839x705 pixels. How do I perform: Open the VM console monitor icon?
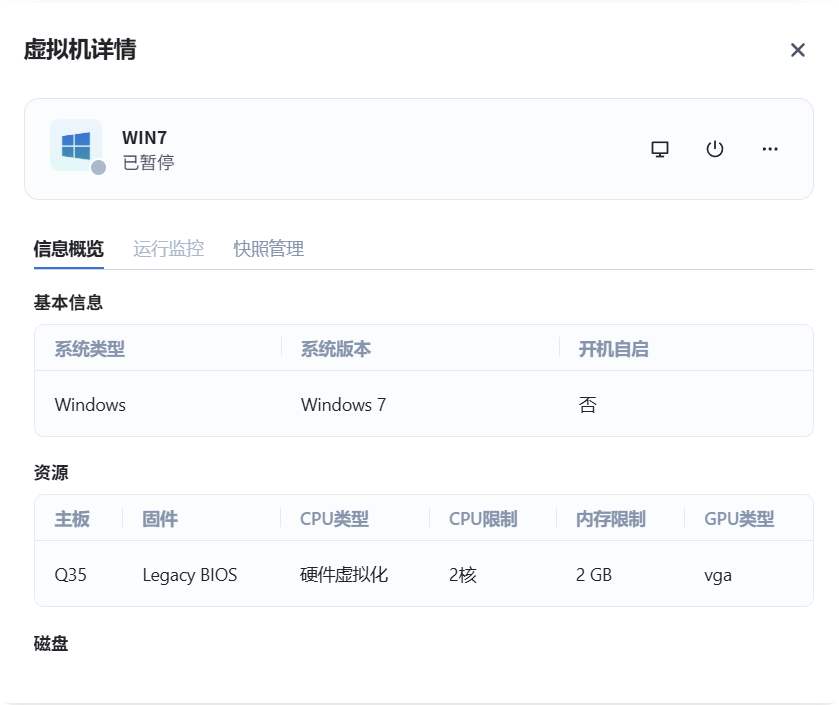pos(660,149)
